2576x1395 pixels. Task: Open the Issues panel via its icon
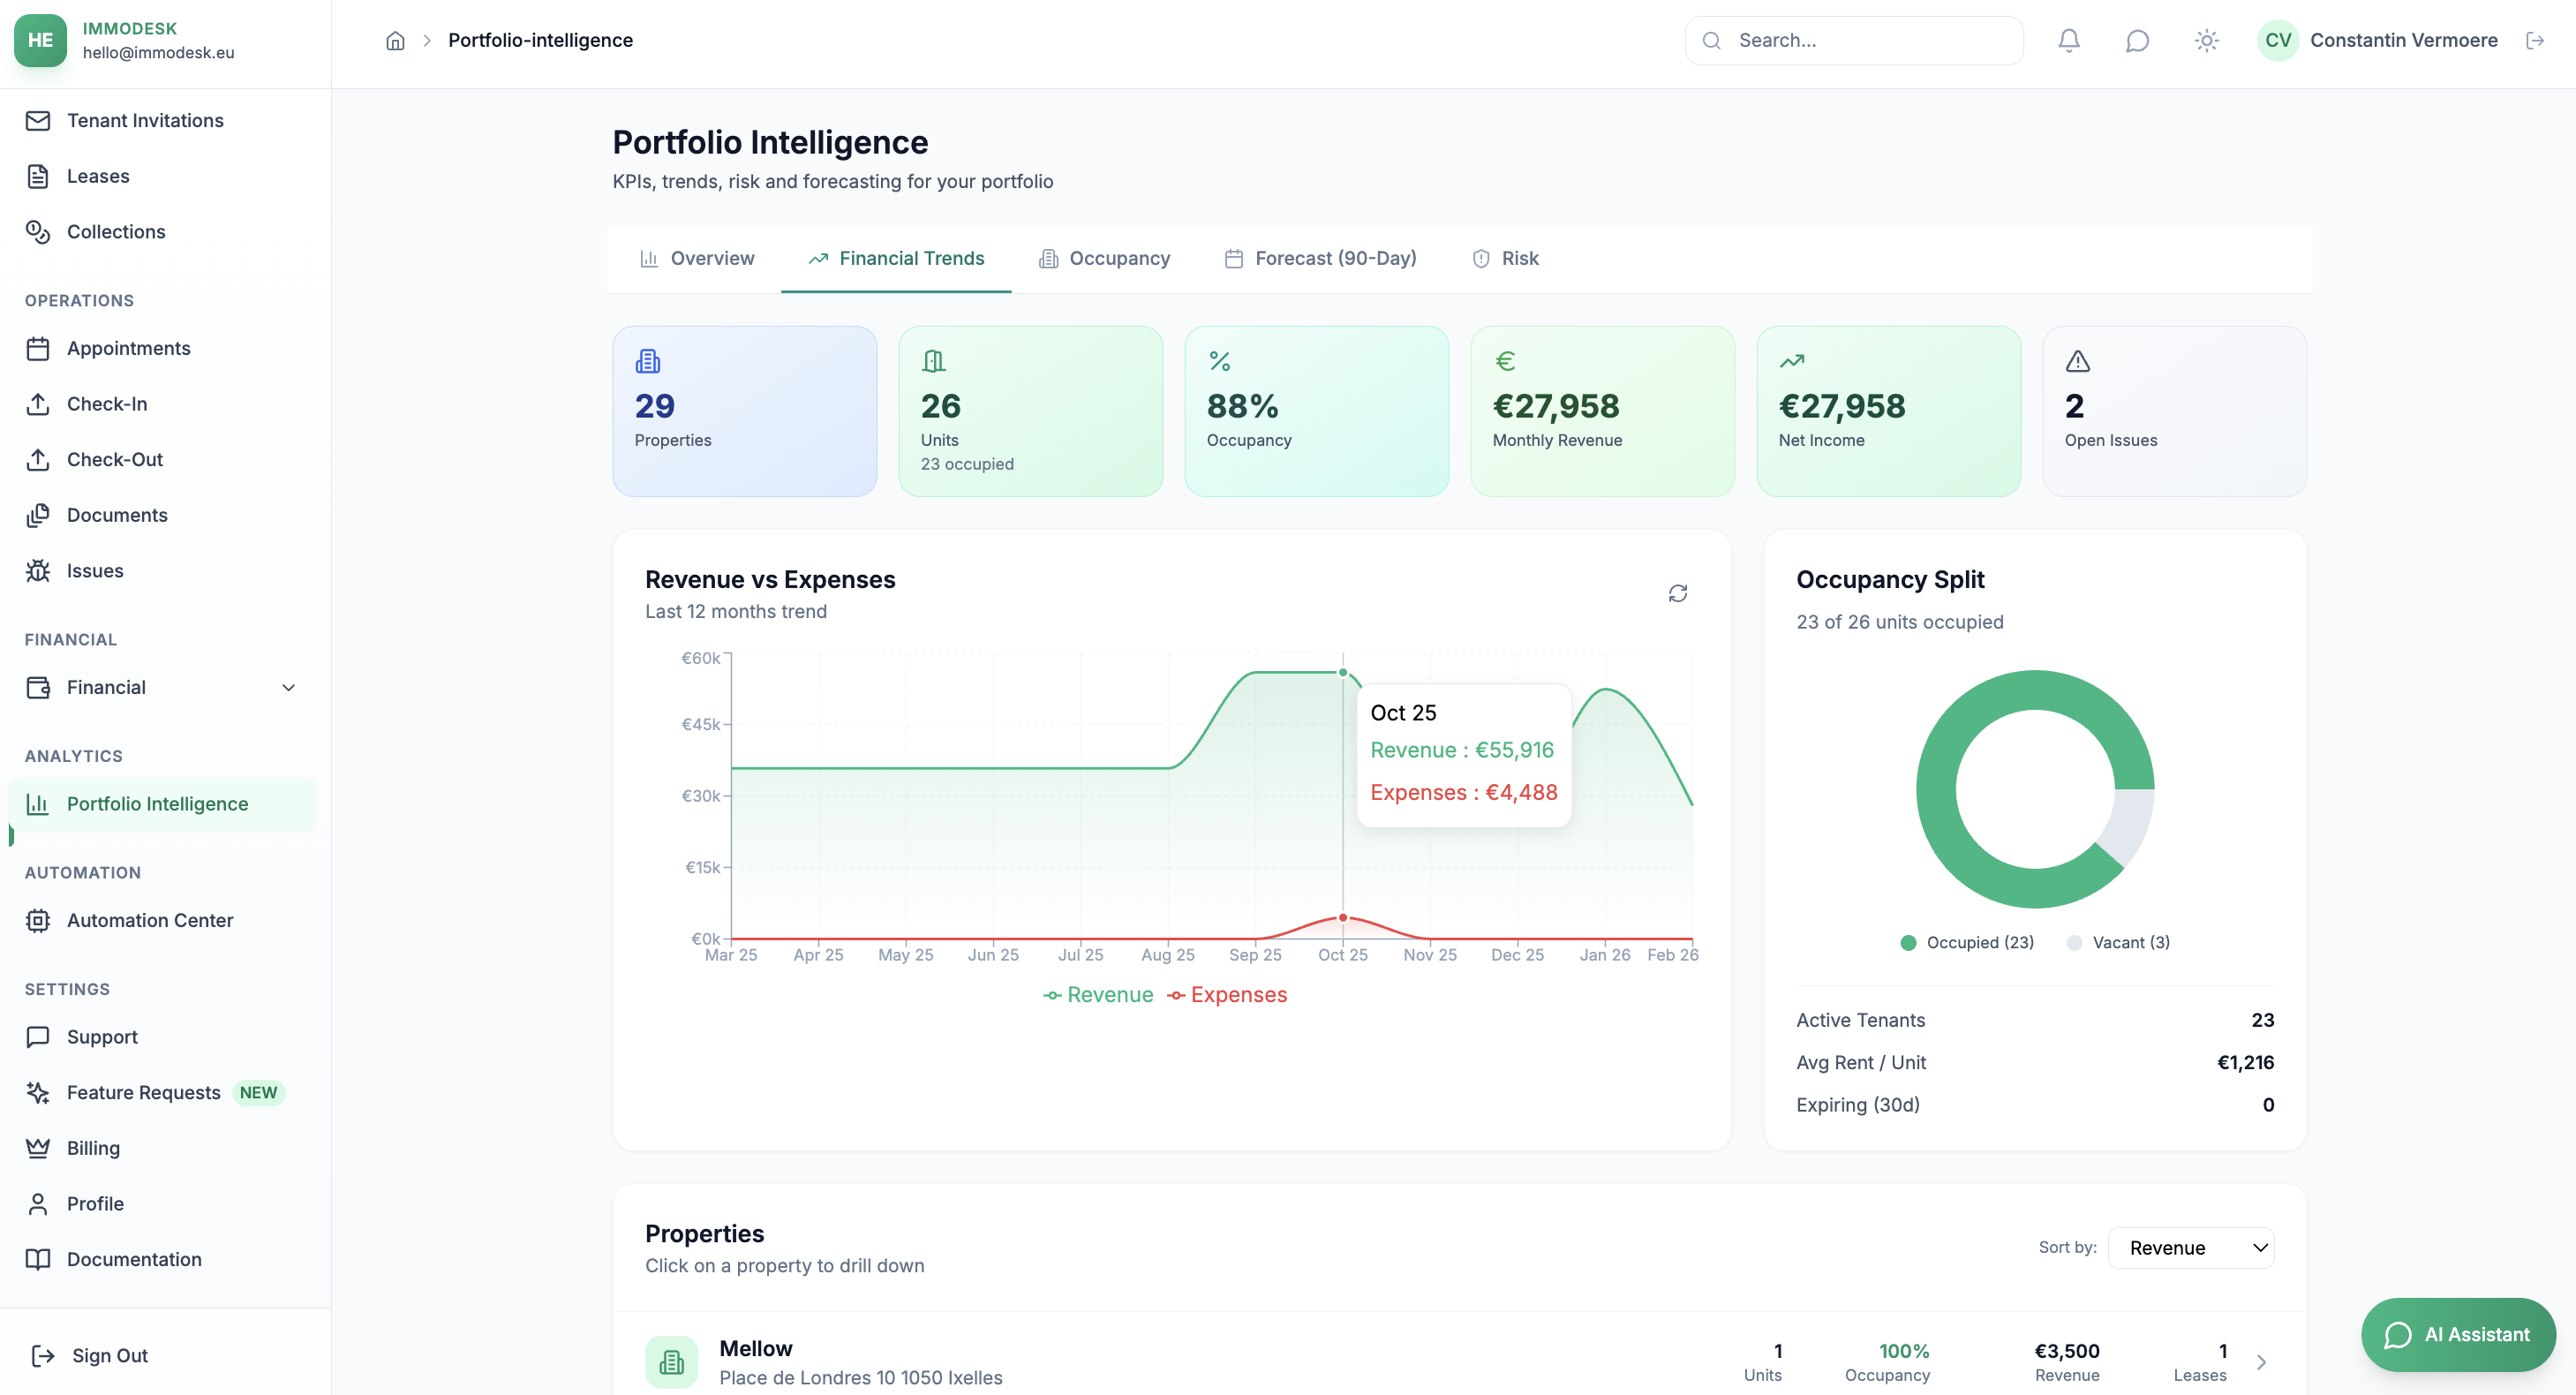point(38,570)
